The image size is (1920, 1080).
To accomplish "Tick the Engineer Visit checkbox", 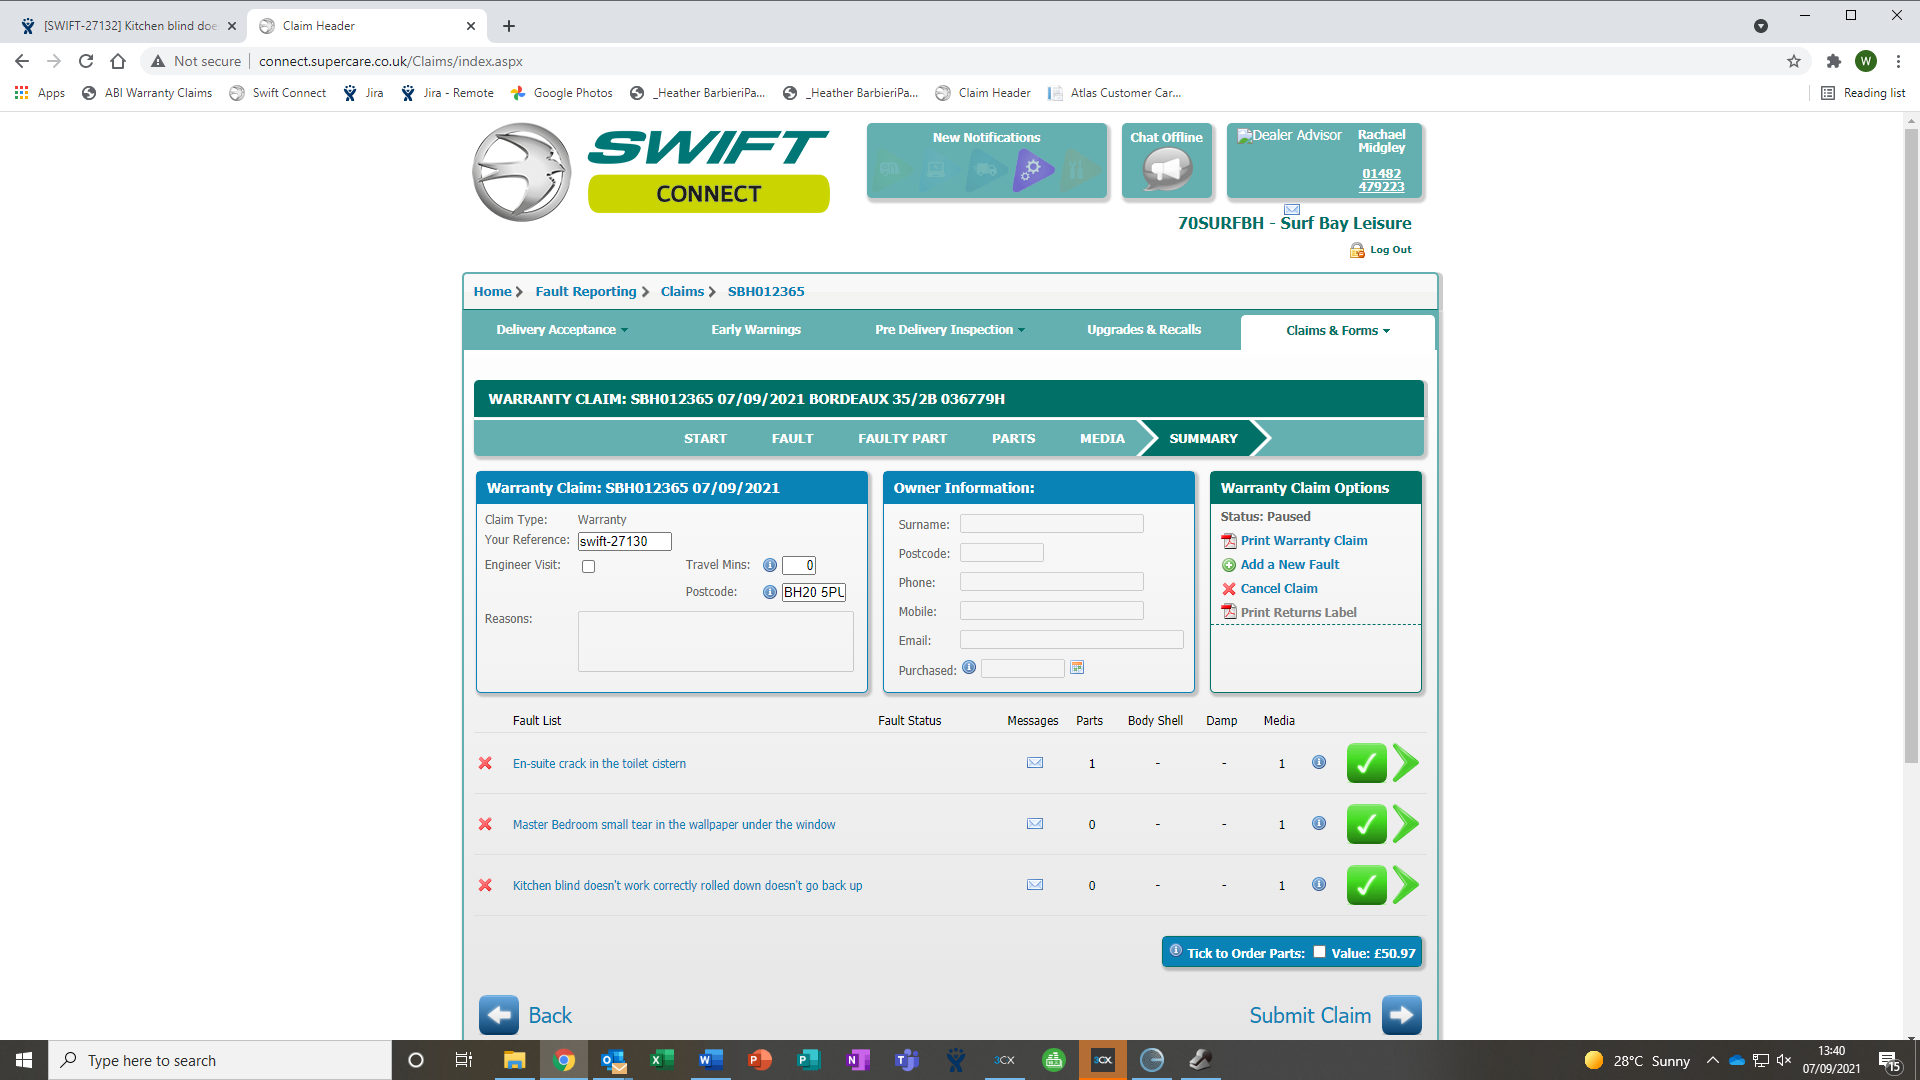I will [x=589, y=567].
